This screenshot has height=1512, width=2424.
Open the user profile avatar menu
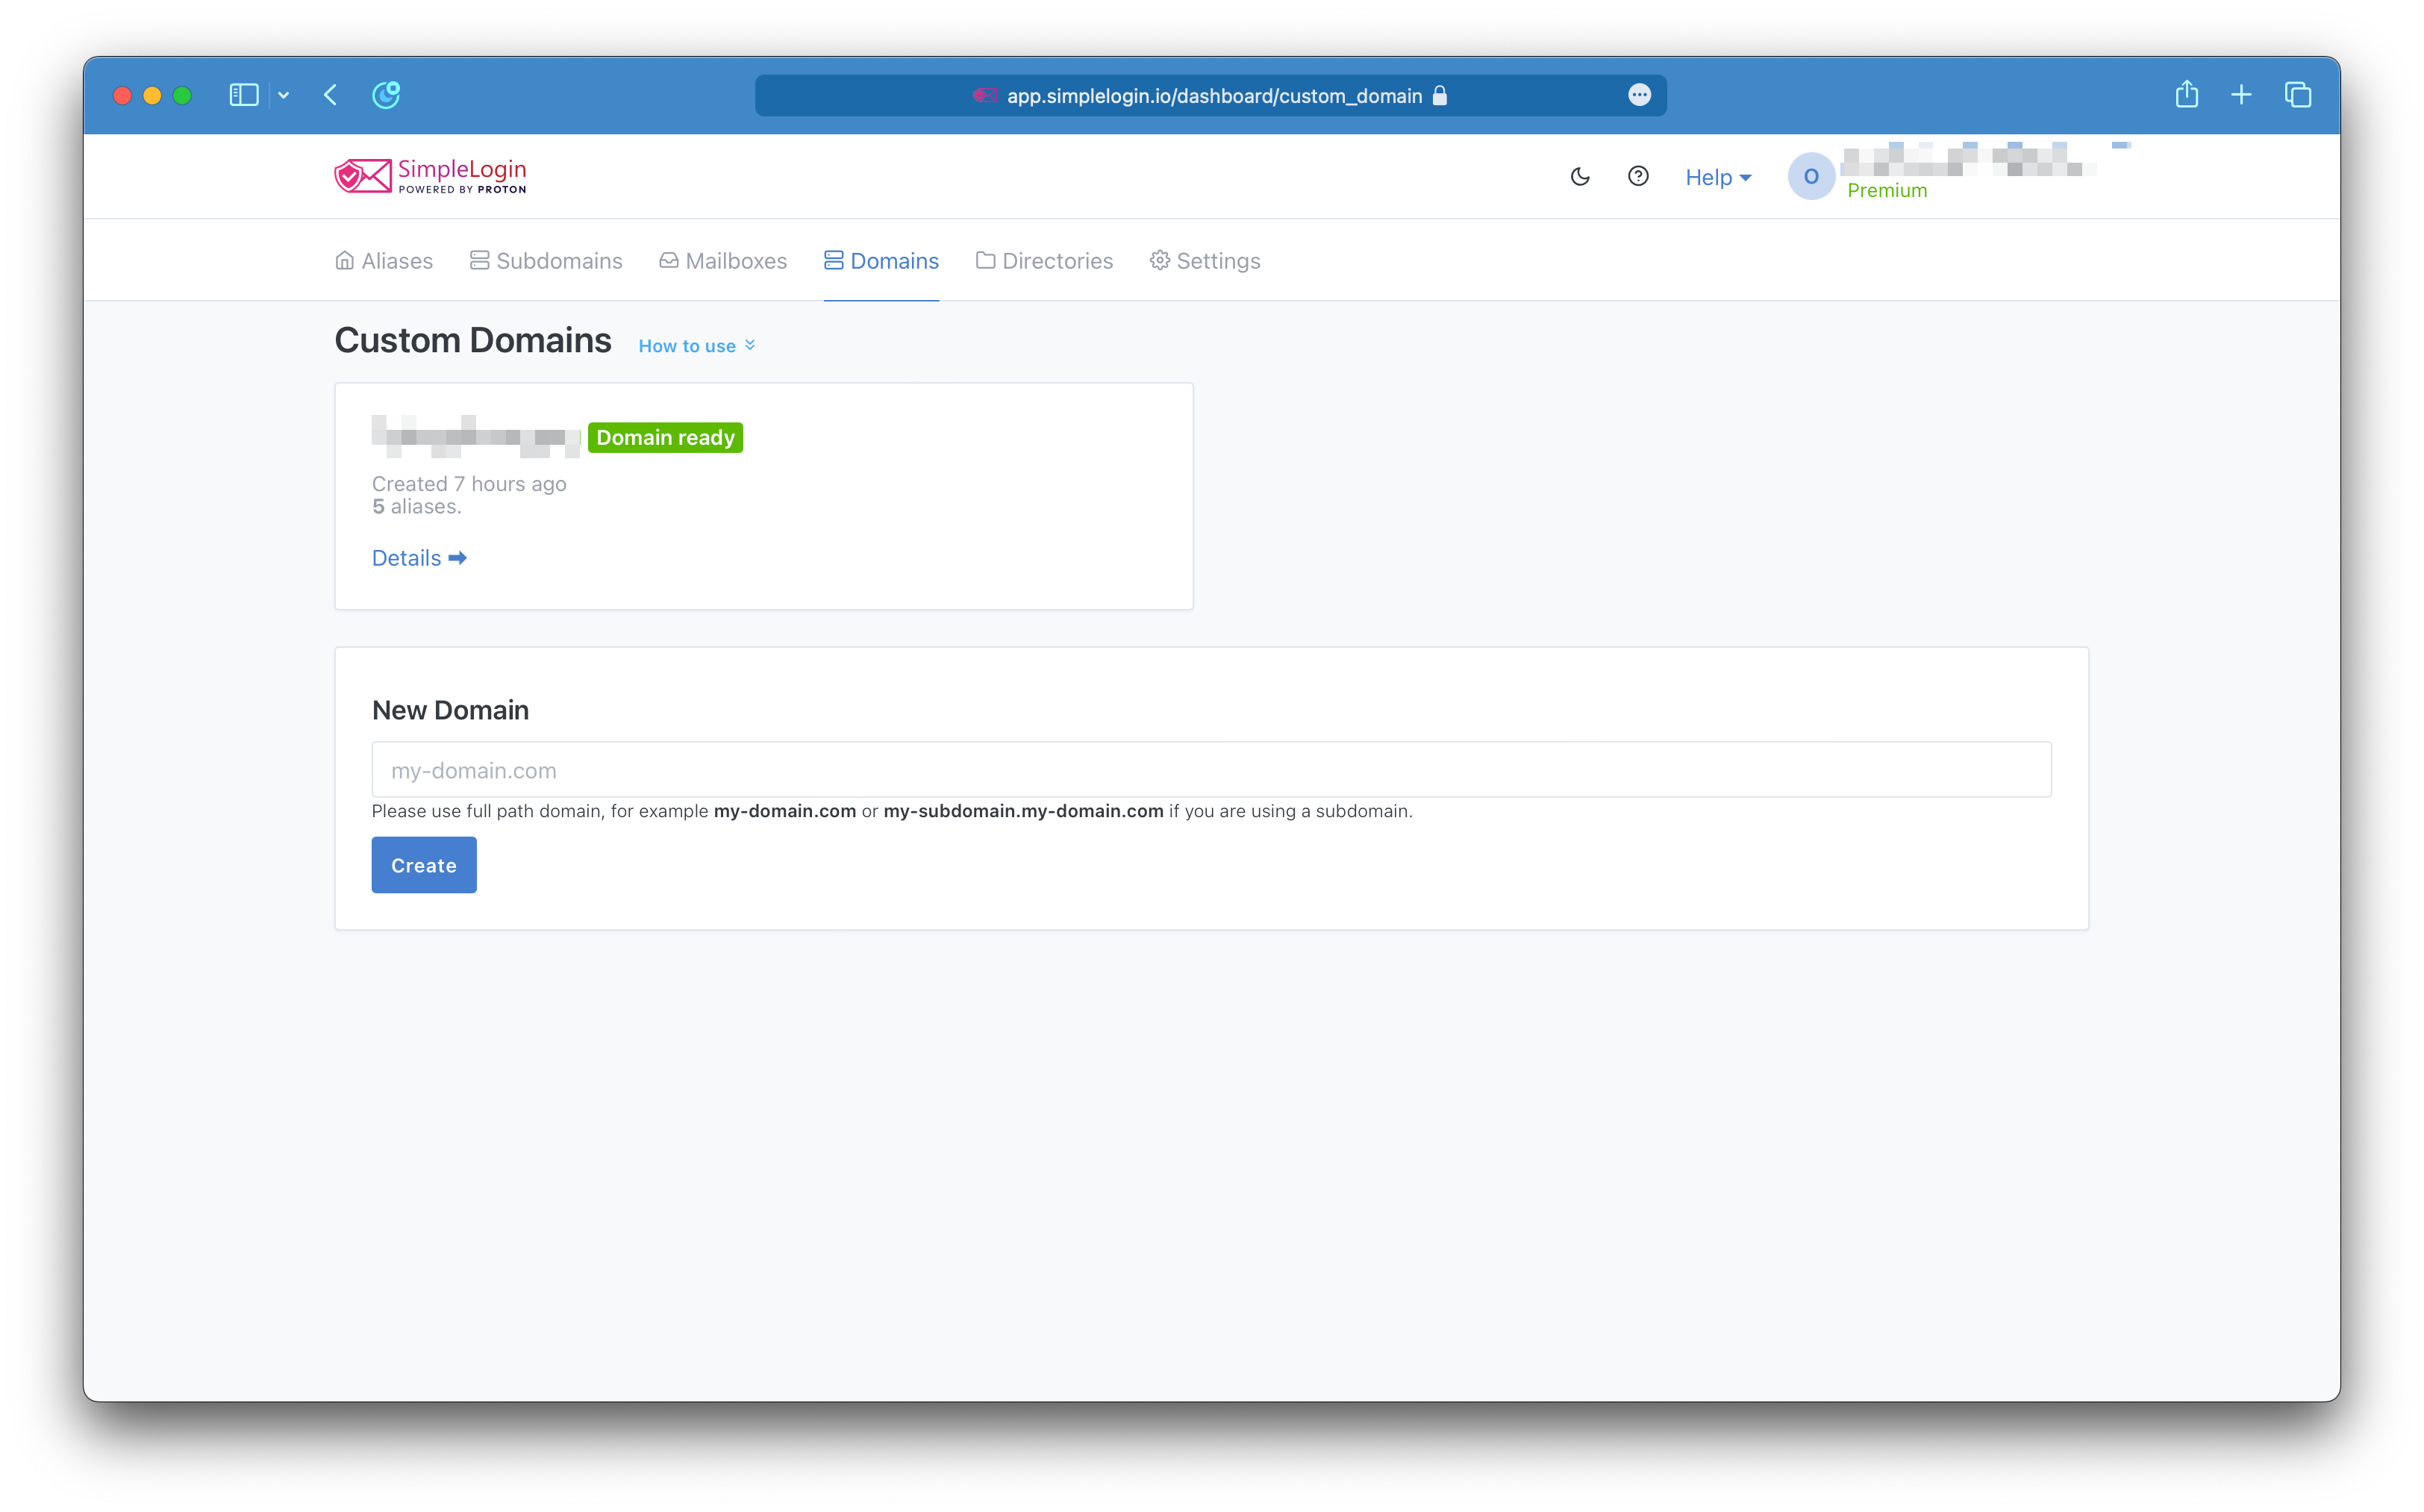1810,177
